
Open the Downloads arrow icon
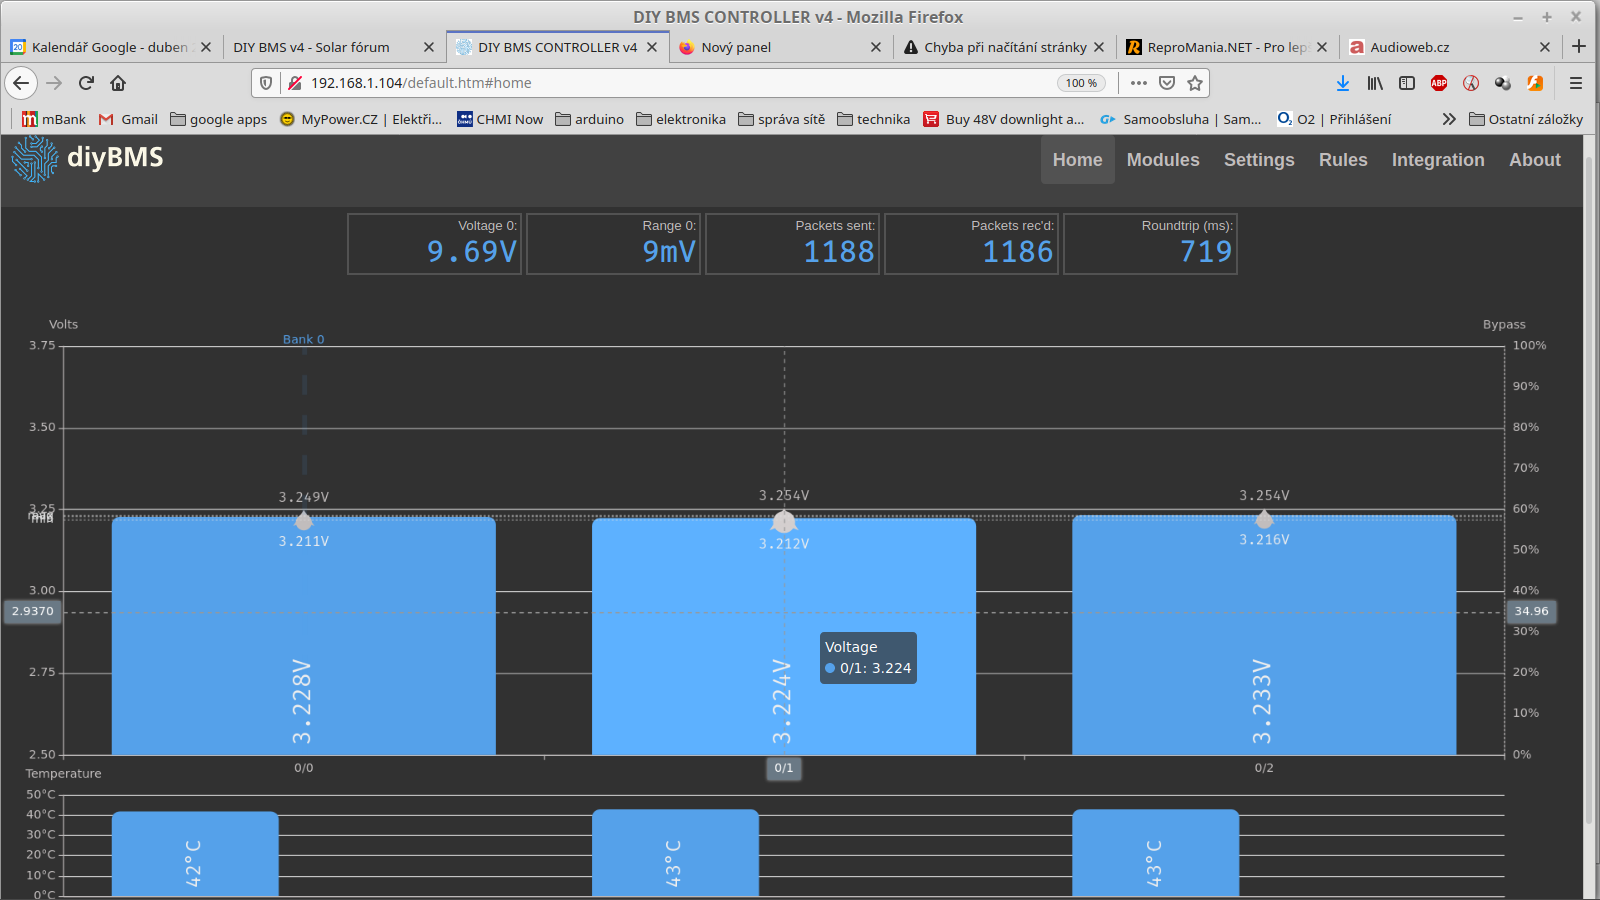coord(1343,83)
